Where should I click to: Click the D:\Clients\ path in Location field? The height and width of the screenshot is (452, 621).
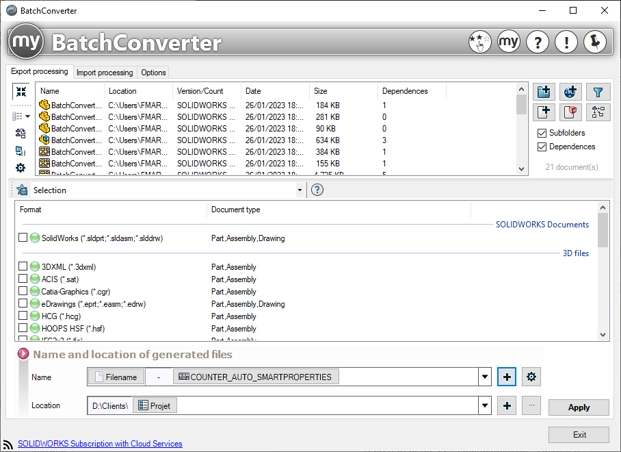110,406
